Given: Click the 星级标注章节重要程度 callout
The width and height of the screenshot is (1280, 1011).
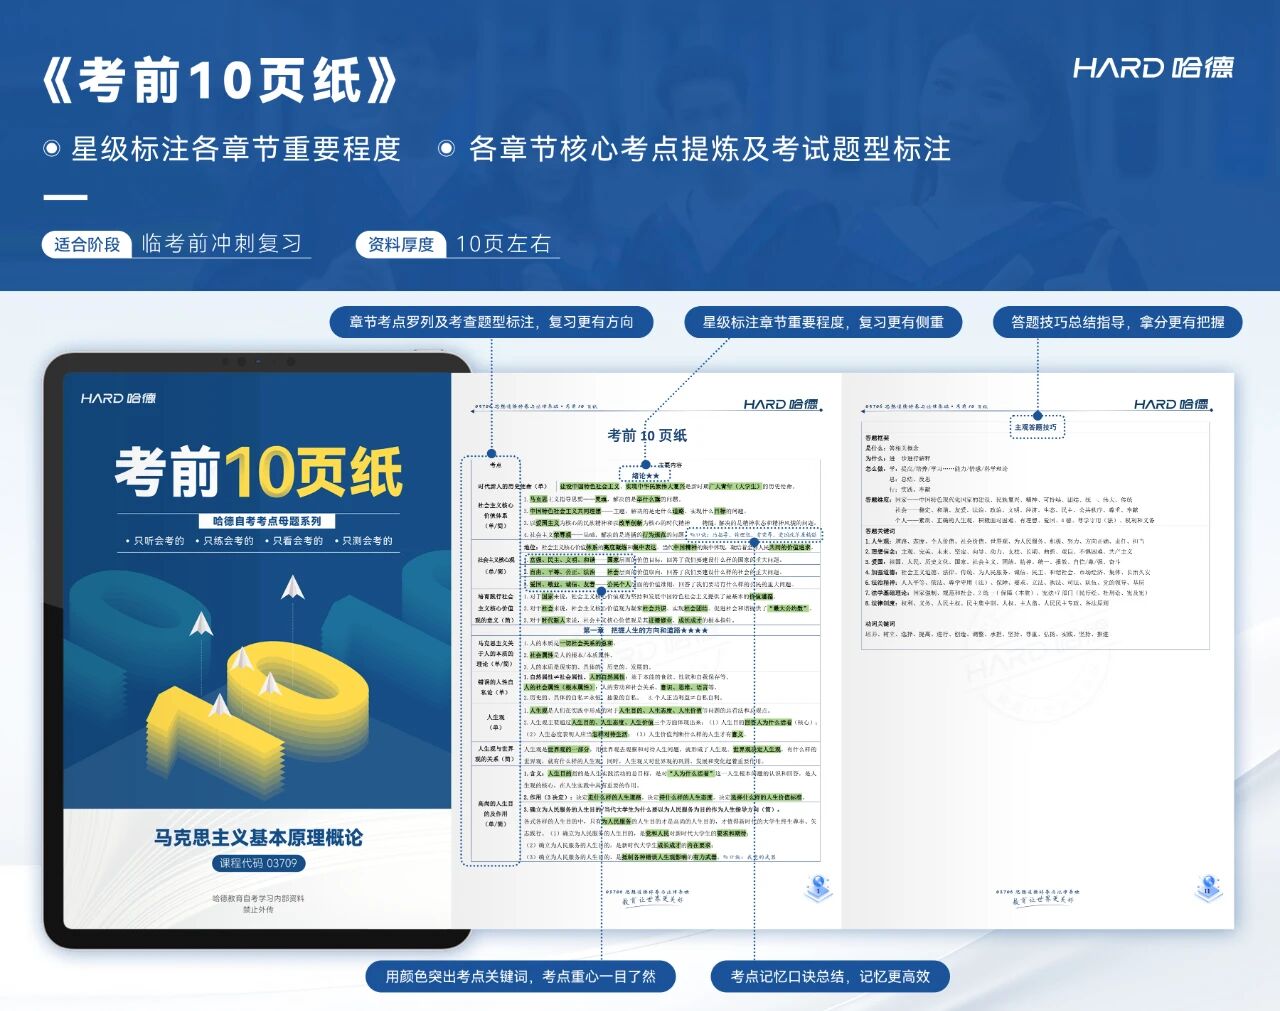Looking at the screenshot, I should 823,322.
